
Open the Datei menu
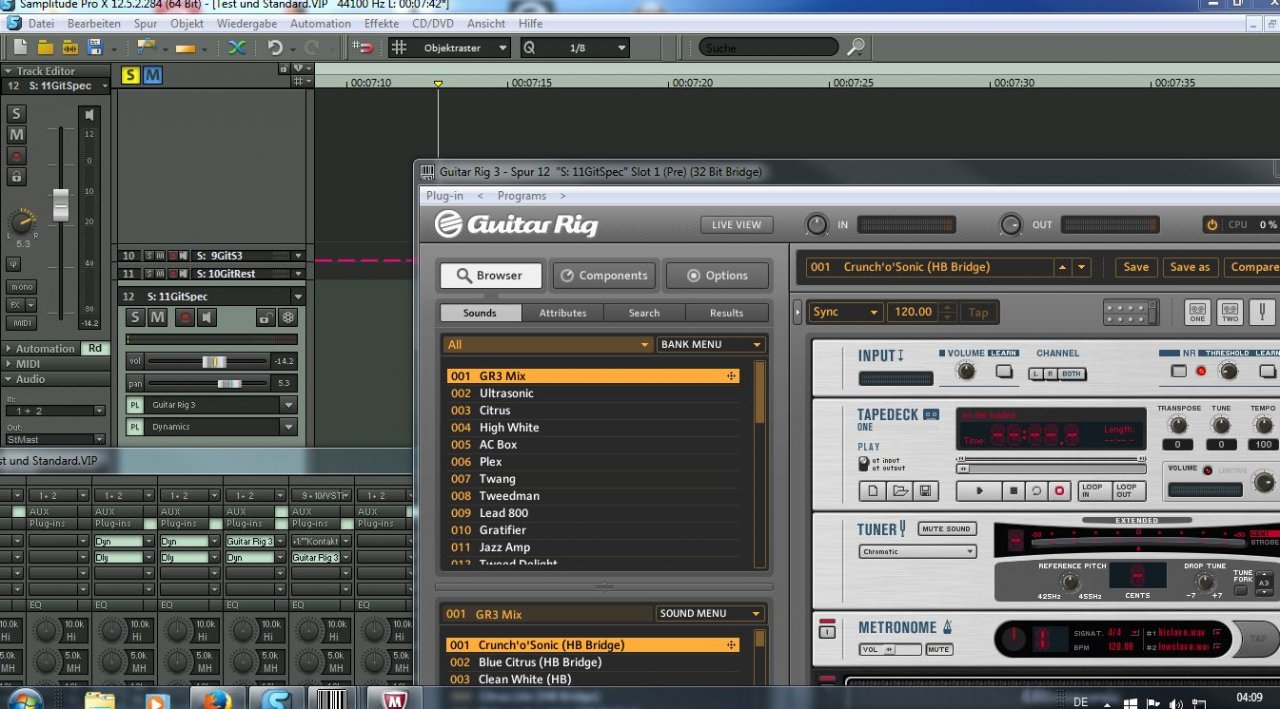coord(41,23)
